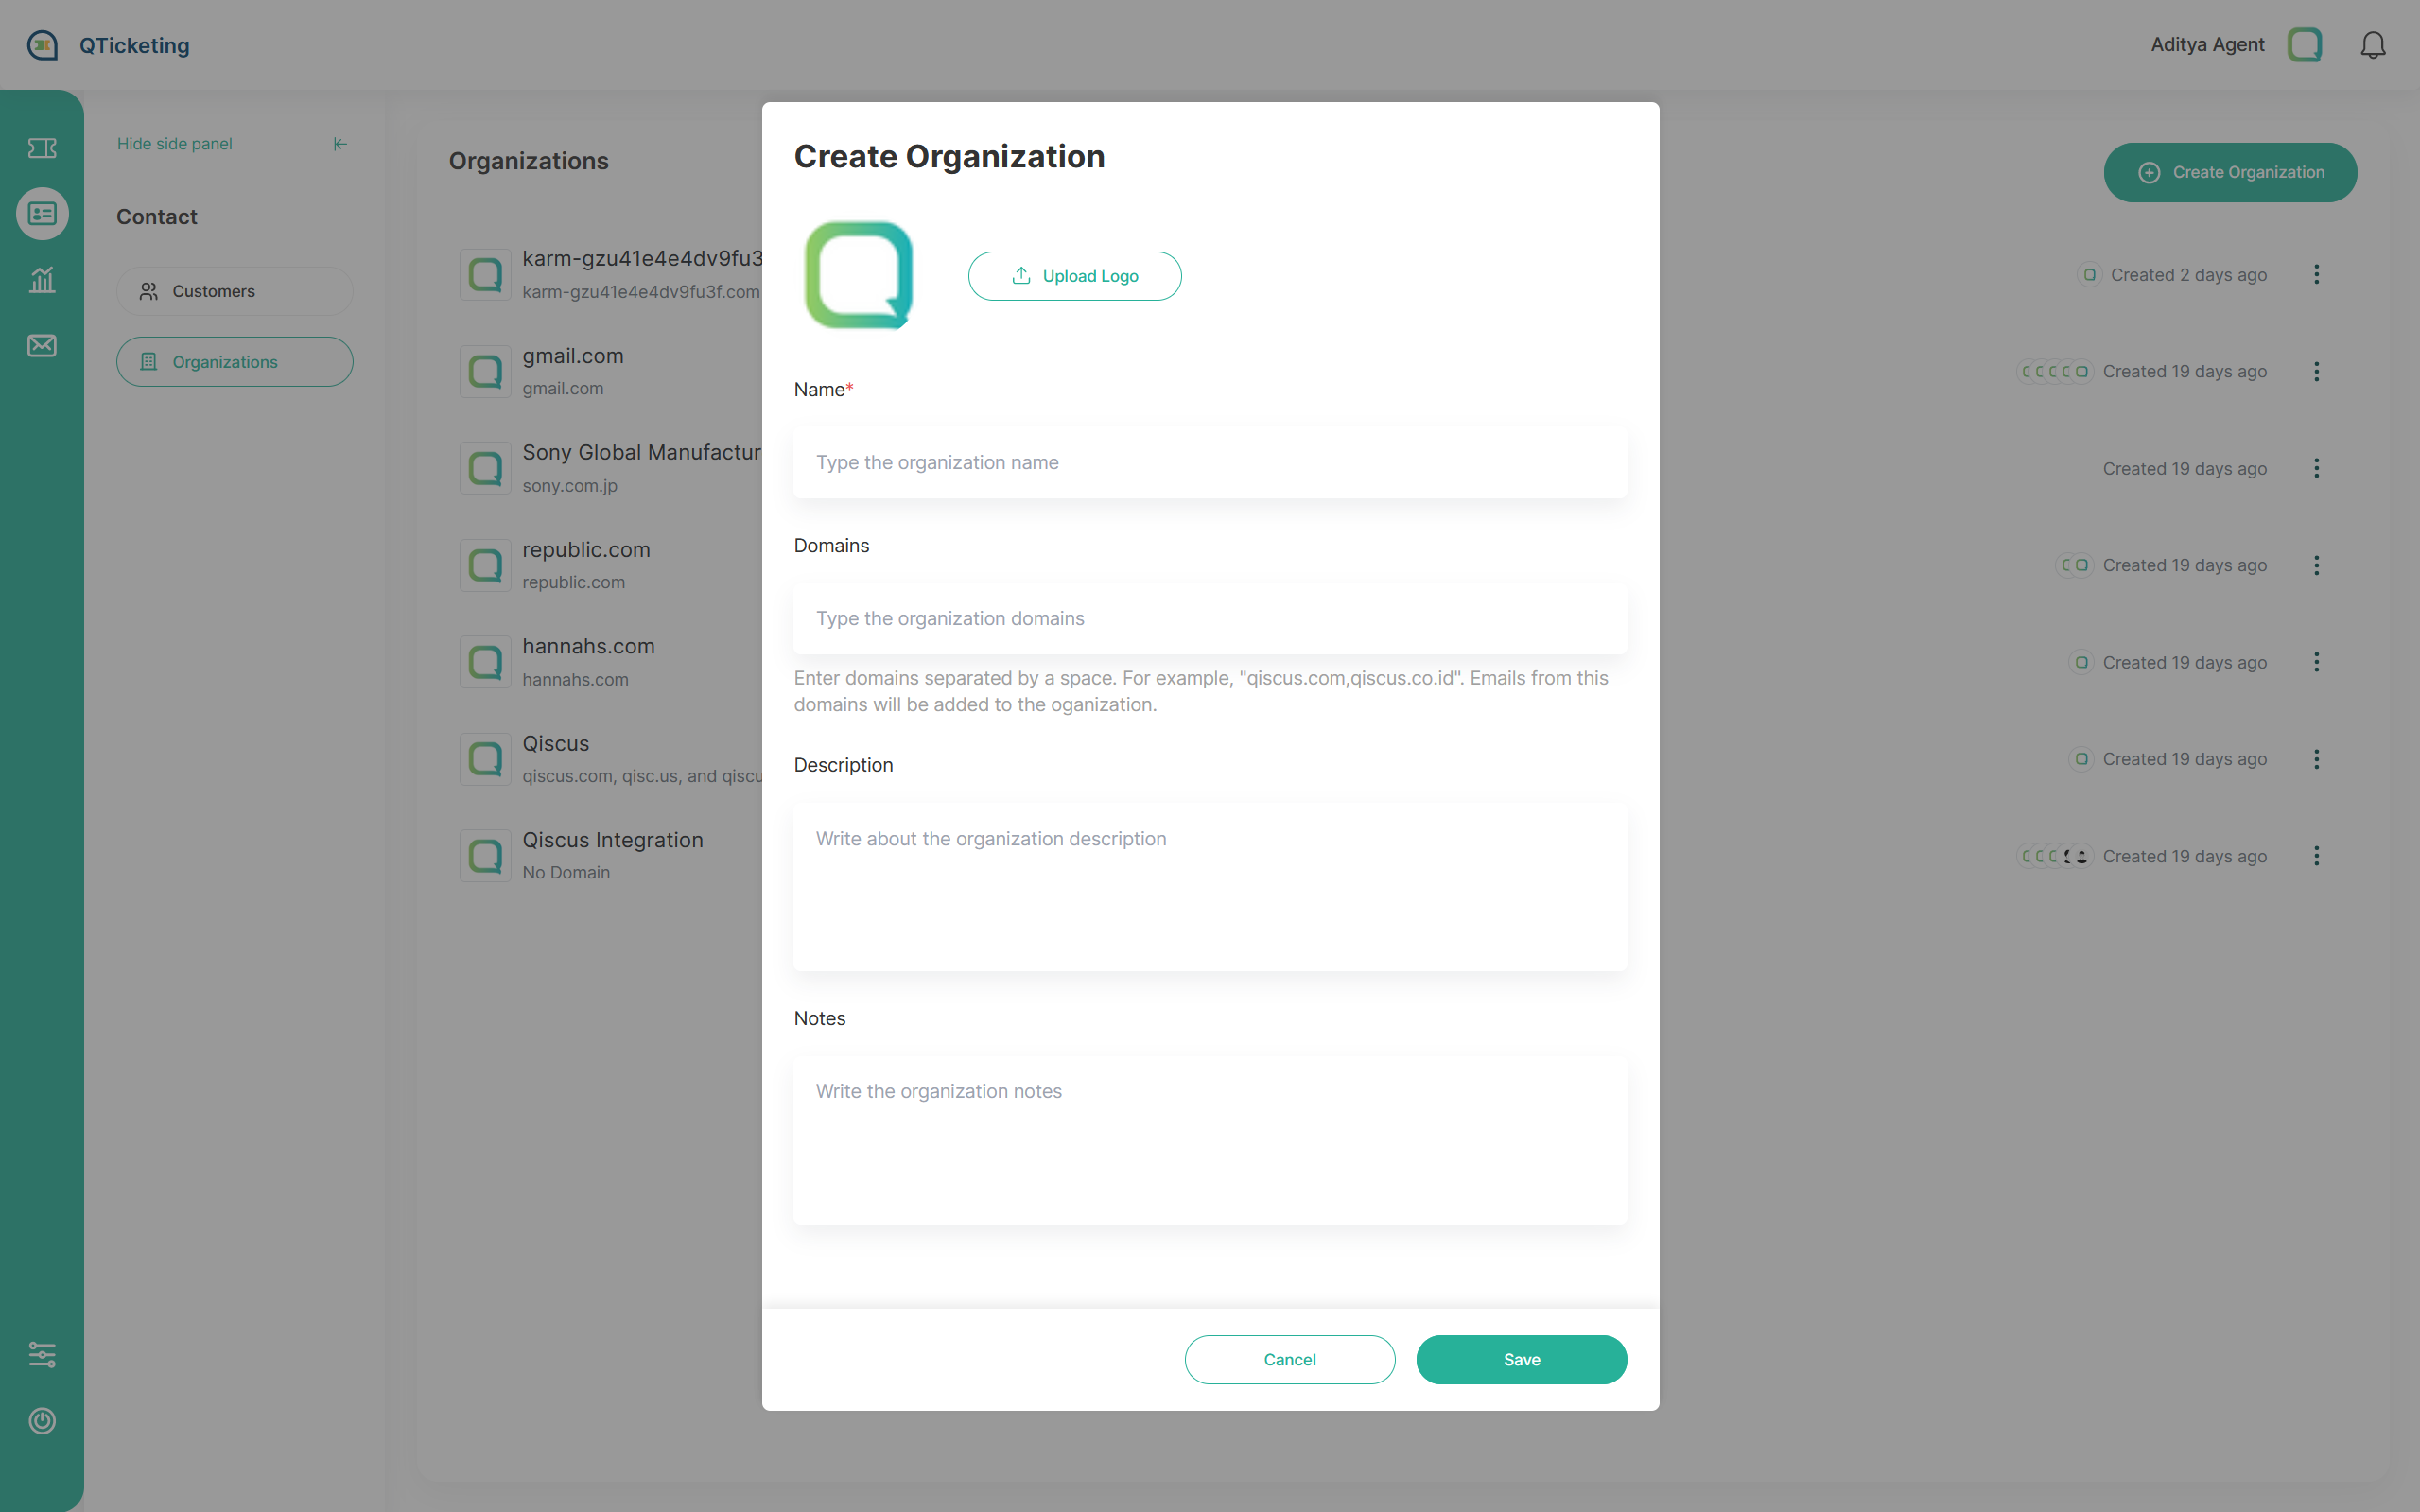The height and width of the screenshot is (1512, 2420).
Task: Open more options for Qiscus row
Action: [2316, 759]
